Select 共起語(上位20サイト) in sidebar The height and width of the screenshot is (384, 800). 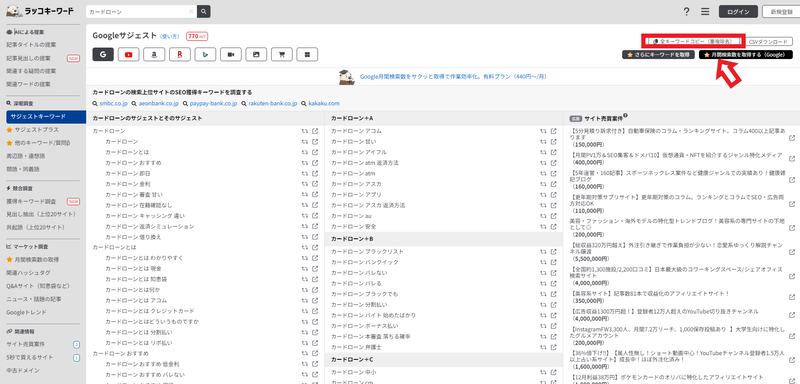click(x=35, y=227)
